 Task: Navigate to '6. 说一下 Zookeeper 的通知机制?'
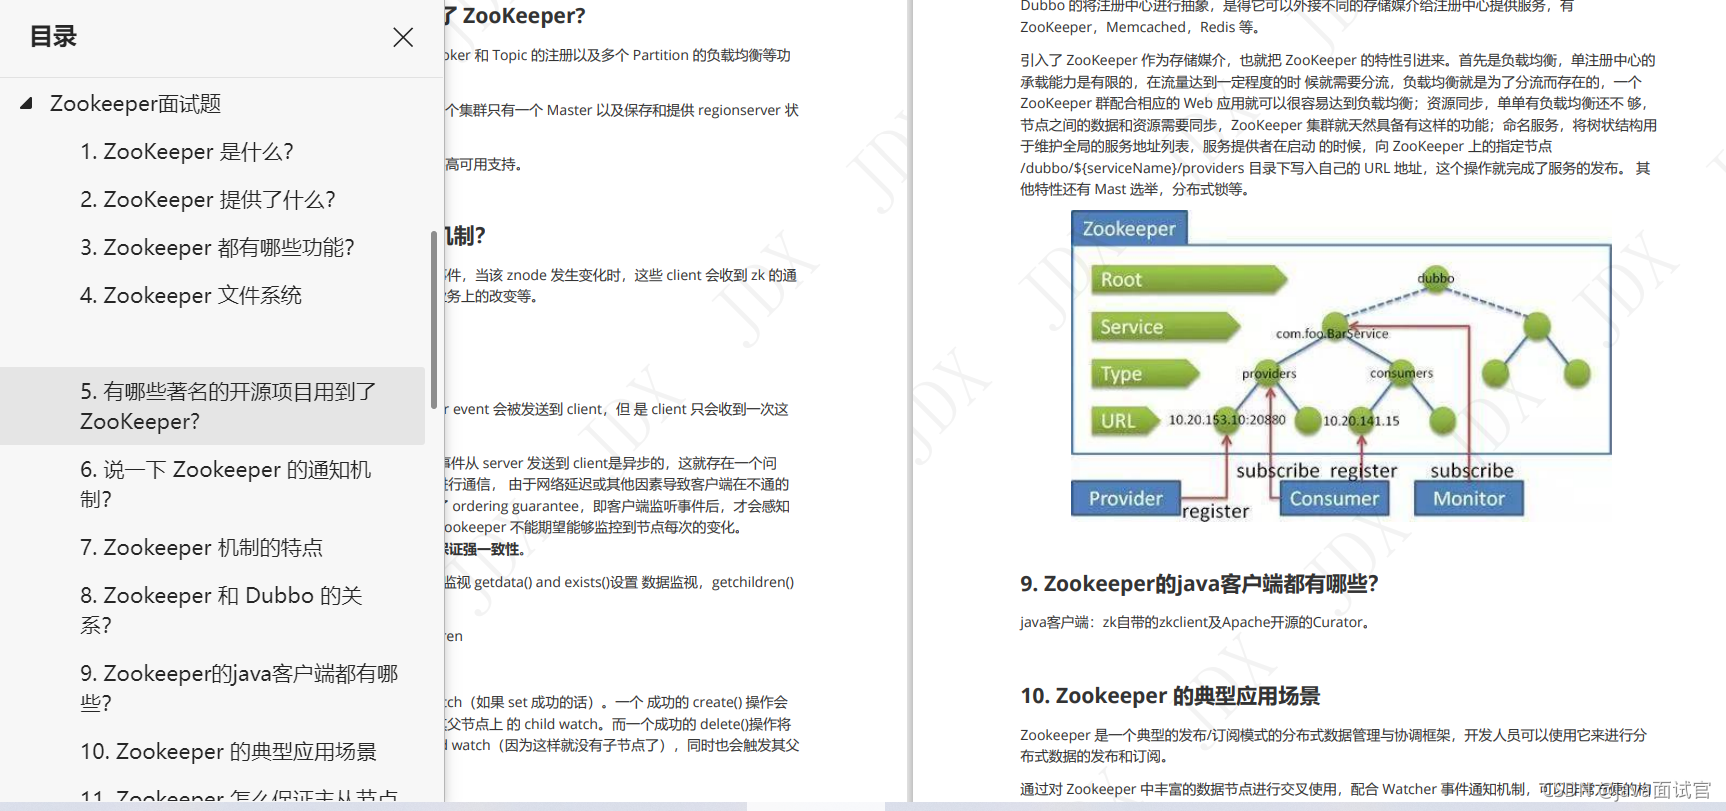coord(226,484)
